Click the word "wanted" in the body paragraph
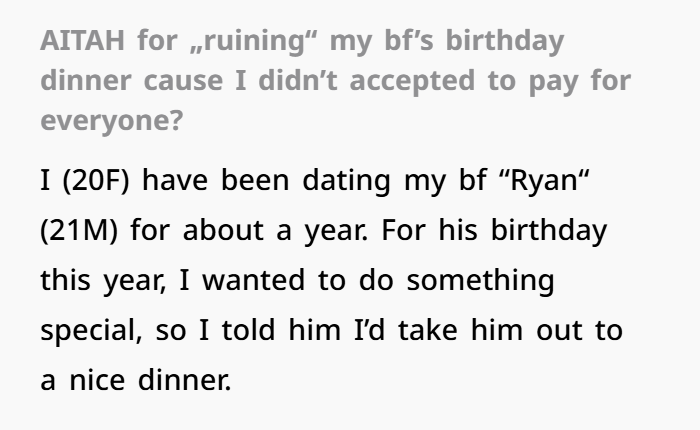The width and height of the screenshot is (700, 430). coord(254,281)
